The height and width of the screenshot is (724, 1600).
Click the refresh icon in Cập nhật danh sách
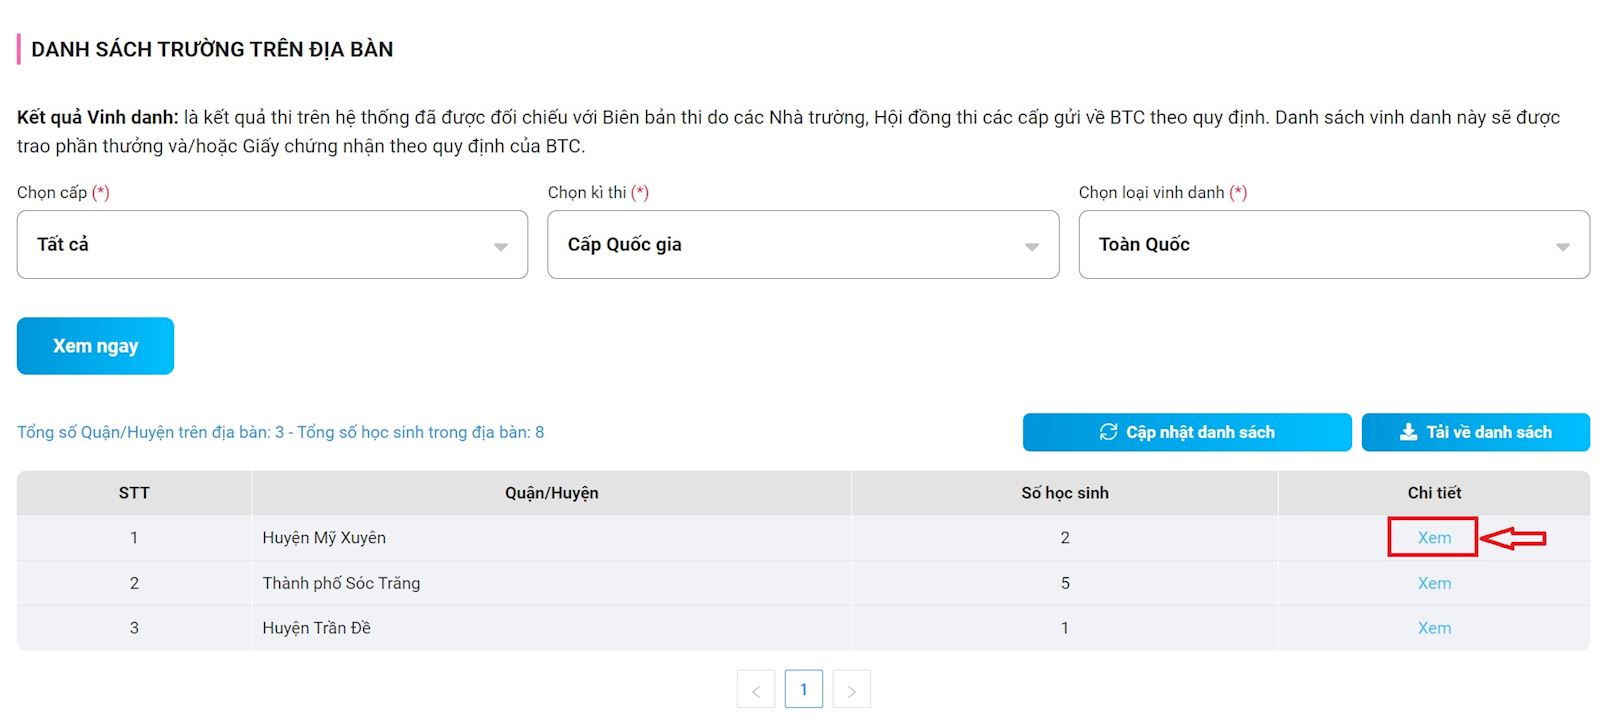pyautogui.click(x=1108, y=432)
